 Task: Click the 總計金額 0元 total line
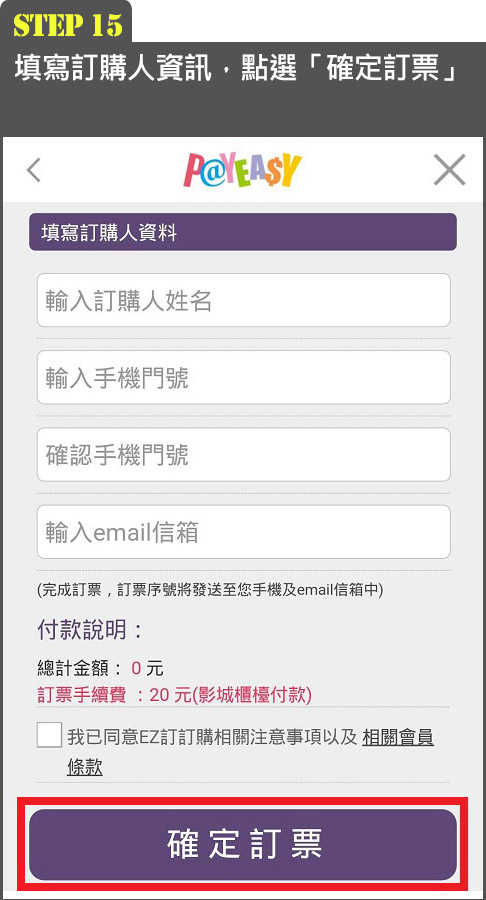pos(100,668)
